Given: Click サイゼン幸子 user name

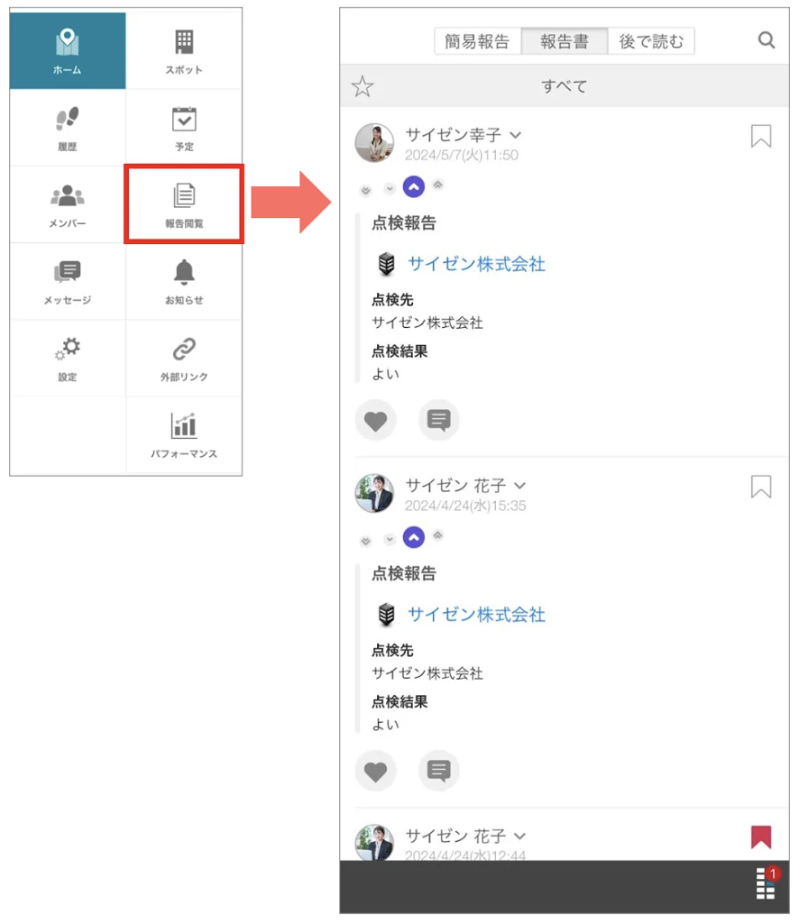Looking at the screenshot, I should coord(453,135).
